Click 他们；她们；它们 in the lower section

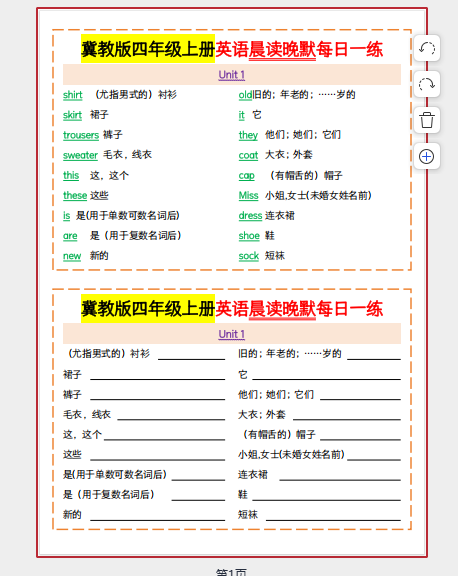pyautogui.click(x=276, y=395)
